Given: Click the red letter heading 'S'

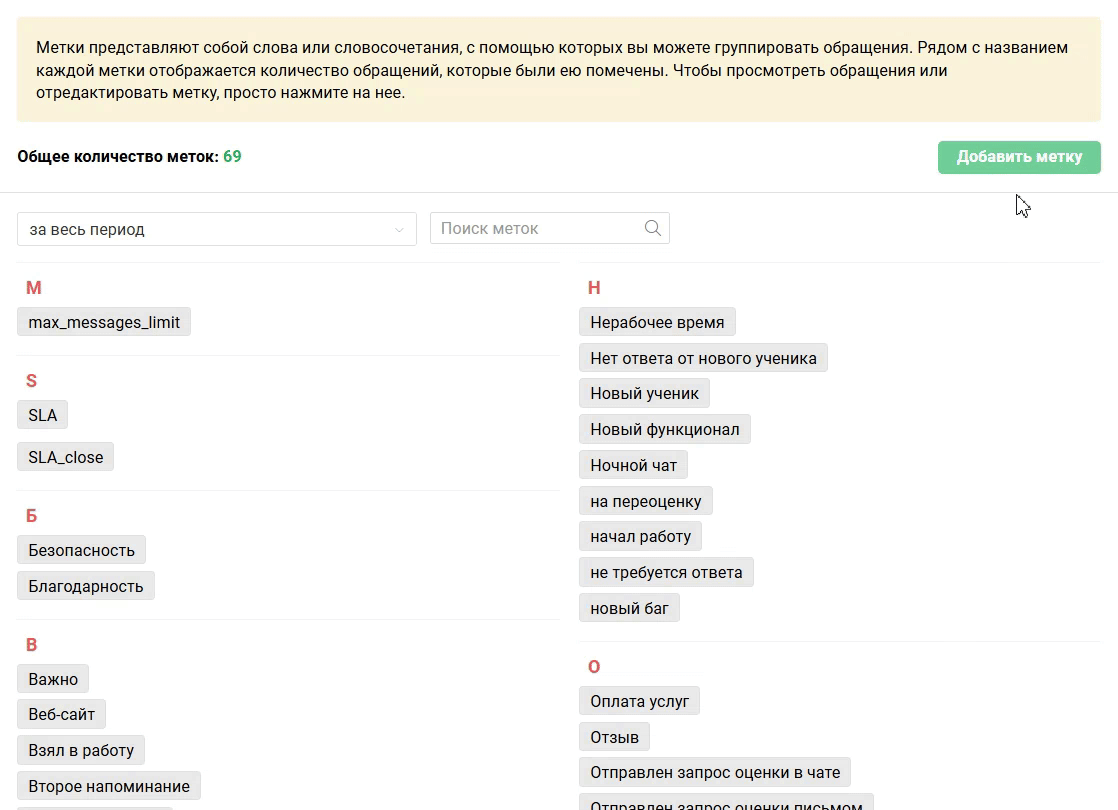Looking at the screenshot, I should (31, 381).
